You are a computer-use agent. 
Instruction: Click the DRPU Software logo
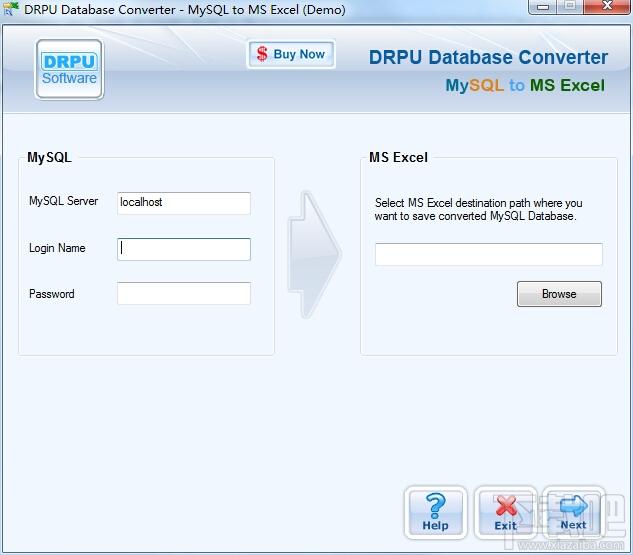[x=69, y=69]
